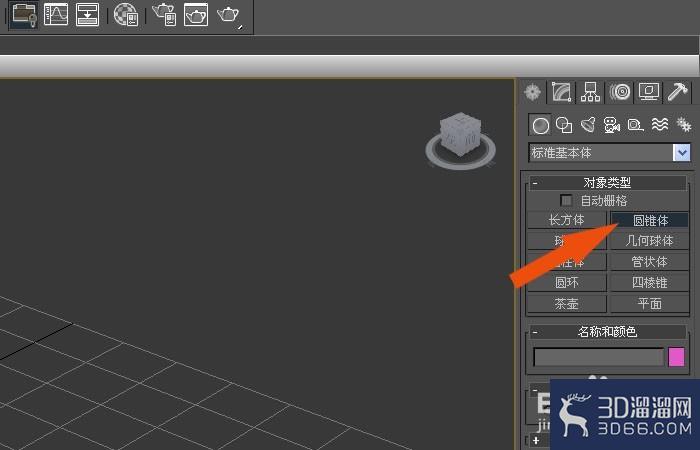Select the Space Warps waves icon
Screen dimensions: 700x450
tap(660, 125)
